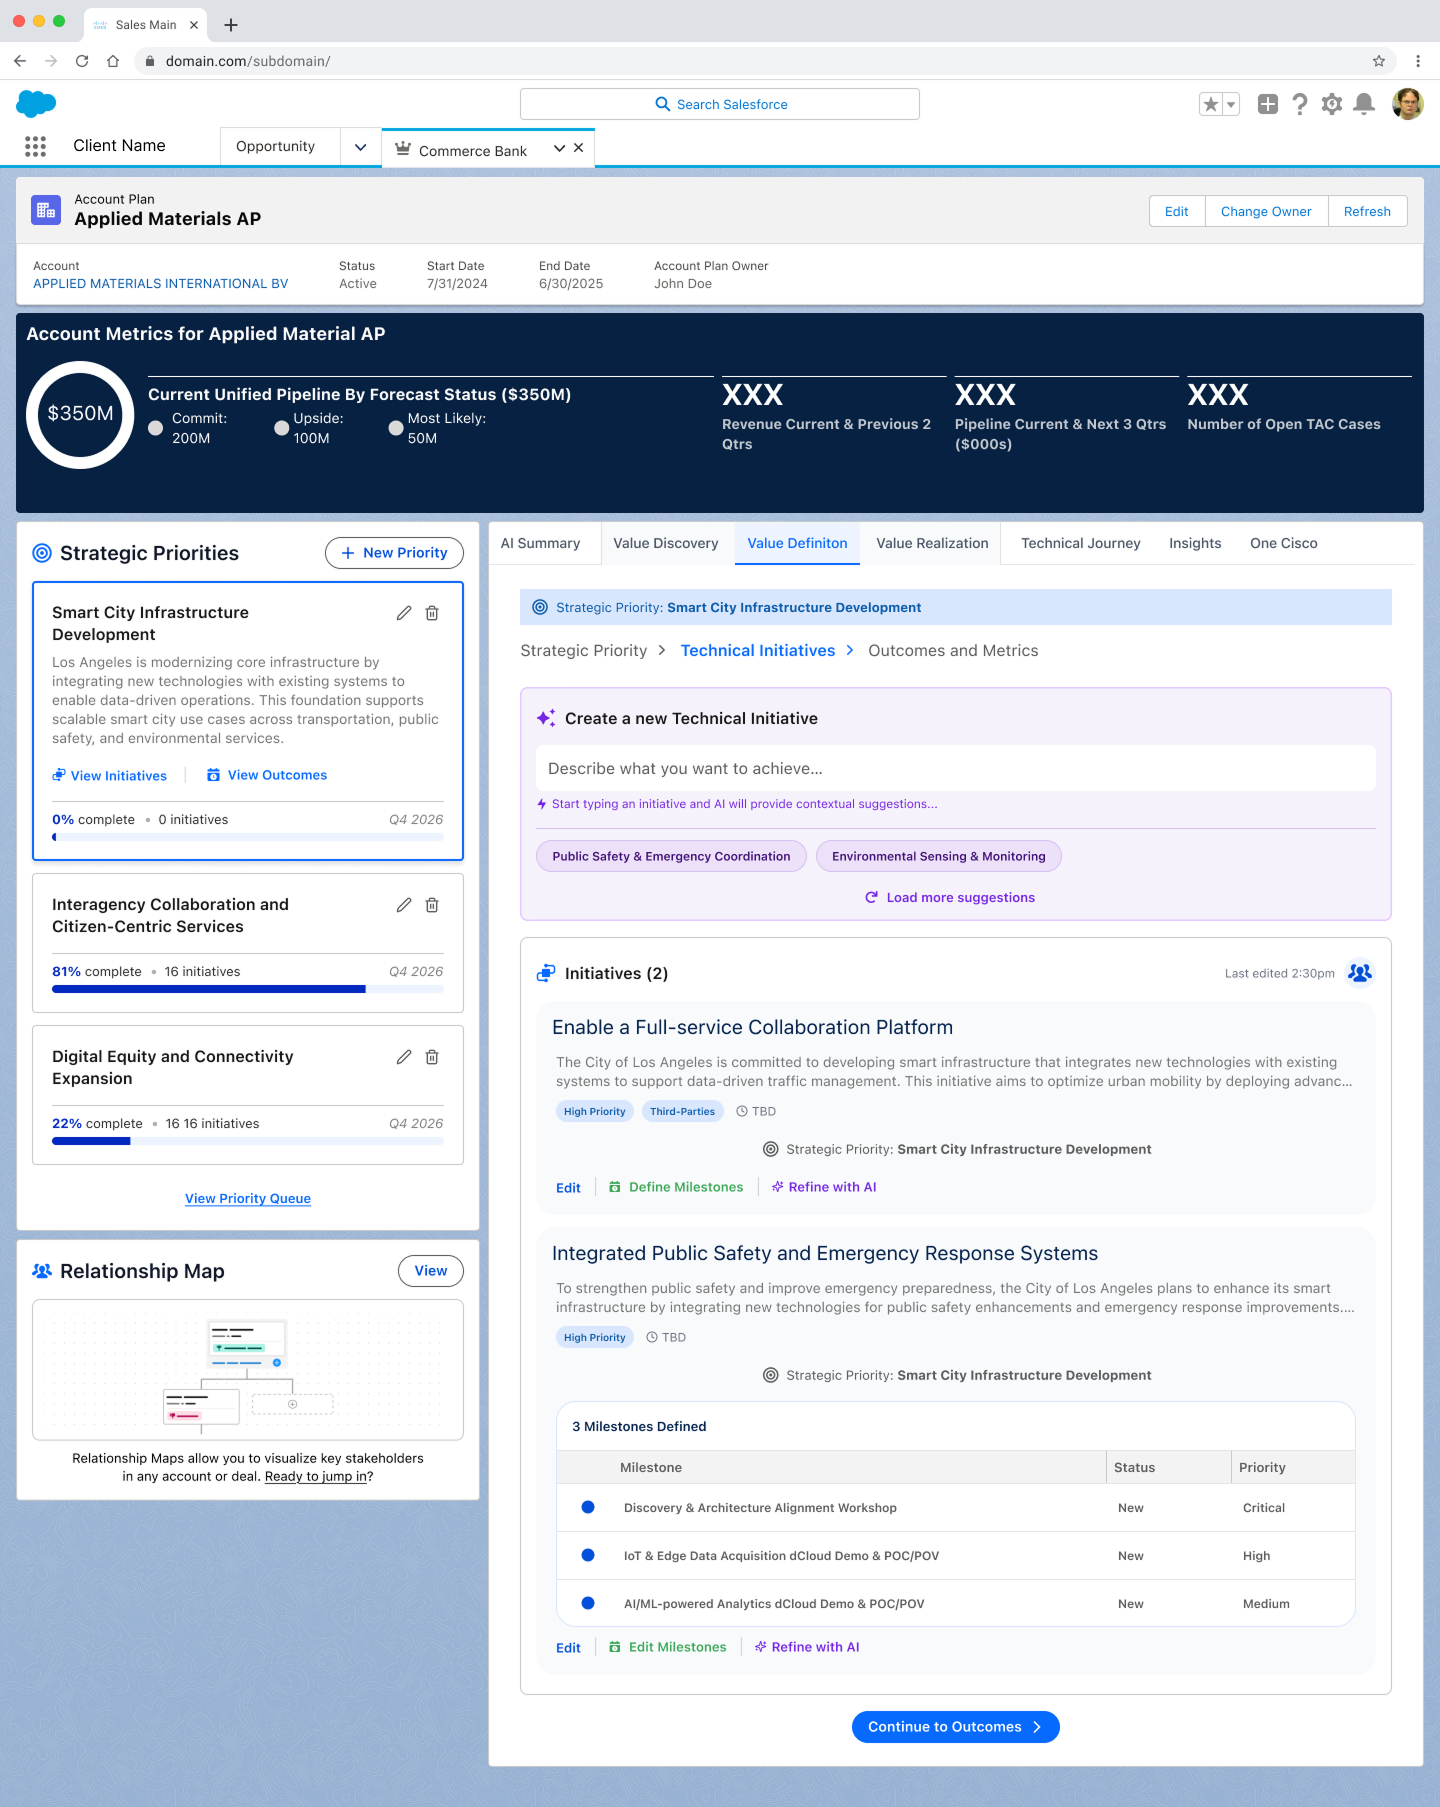
Task: Click the New Priority button
Action: pyautogui.click(x=394, y=553)
